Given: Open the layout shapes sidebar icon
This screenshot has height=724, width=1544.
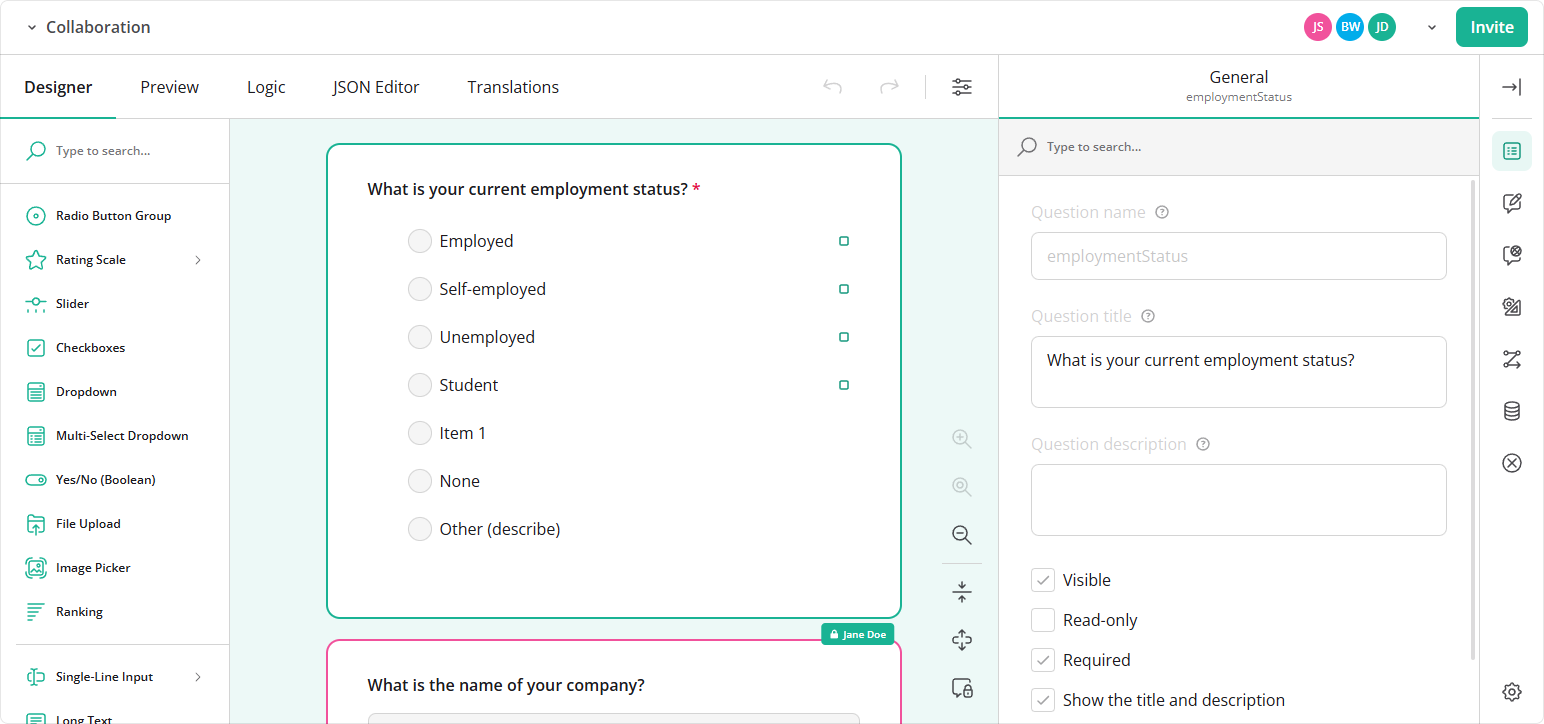Looking at the screenshot, I should point(1512,307).
